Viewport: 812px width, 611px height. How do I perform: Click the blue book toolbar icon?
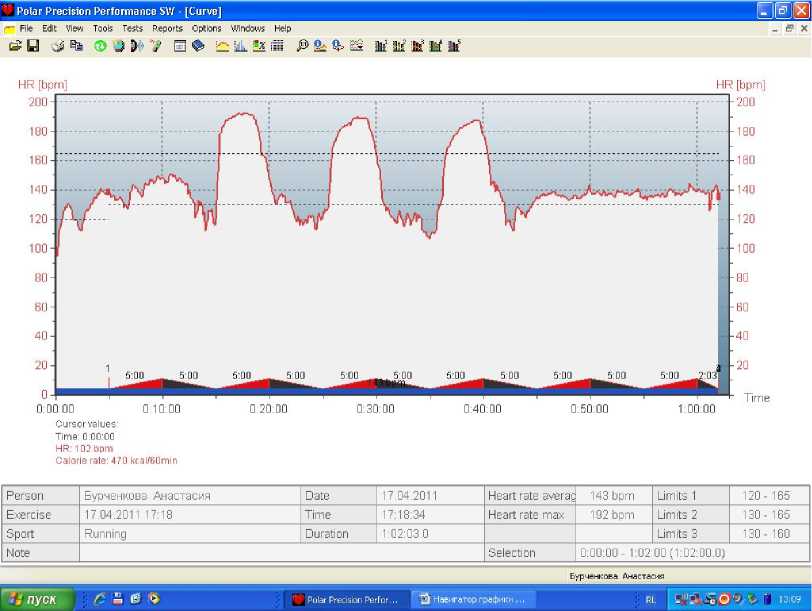198,46
